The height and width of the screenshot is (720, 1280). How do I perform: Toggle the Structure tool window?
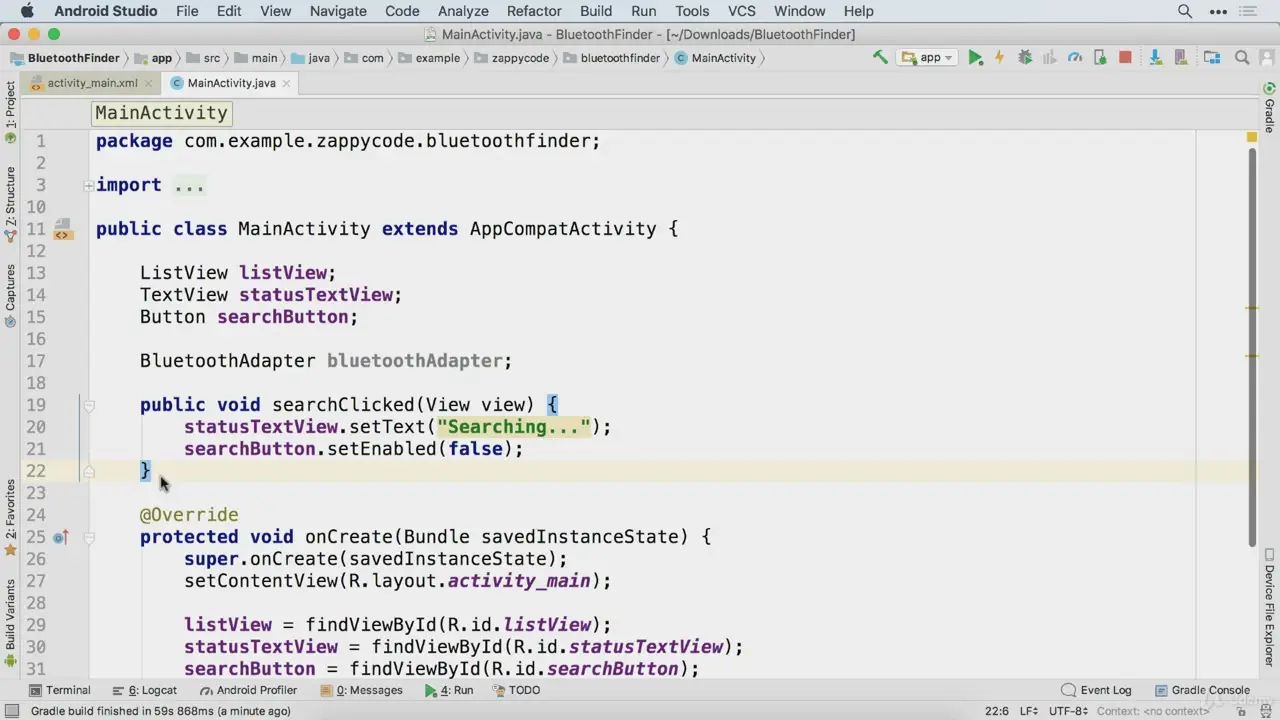tap(10, 204)
